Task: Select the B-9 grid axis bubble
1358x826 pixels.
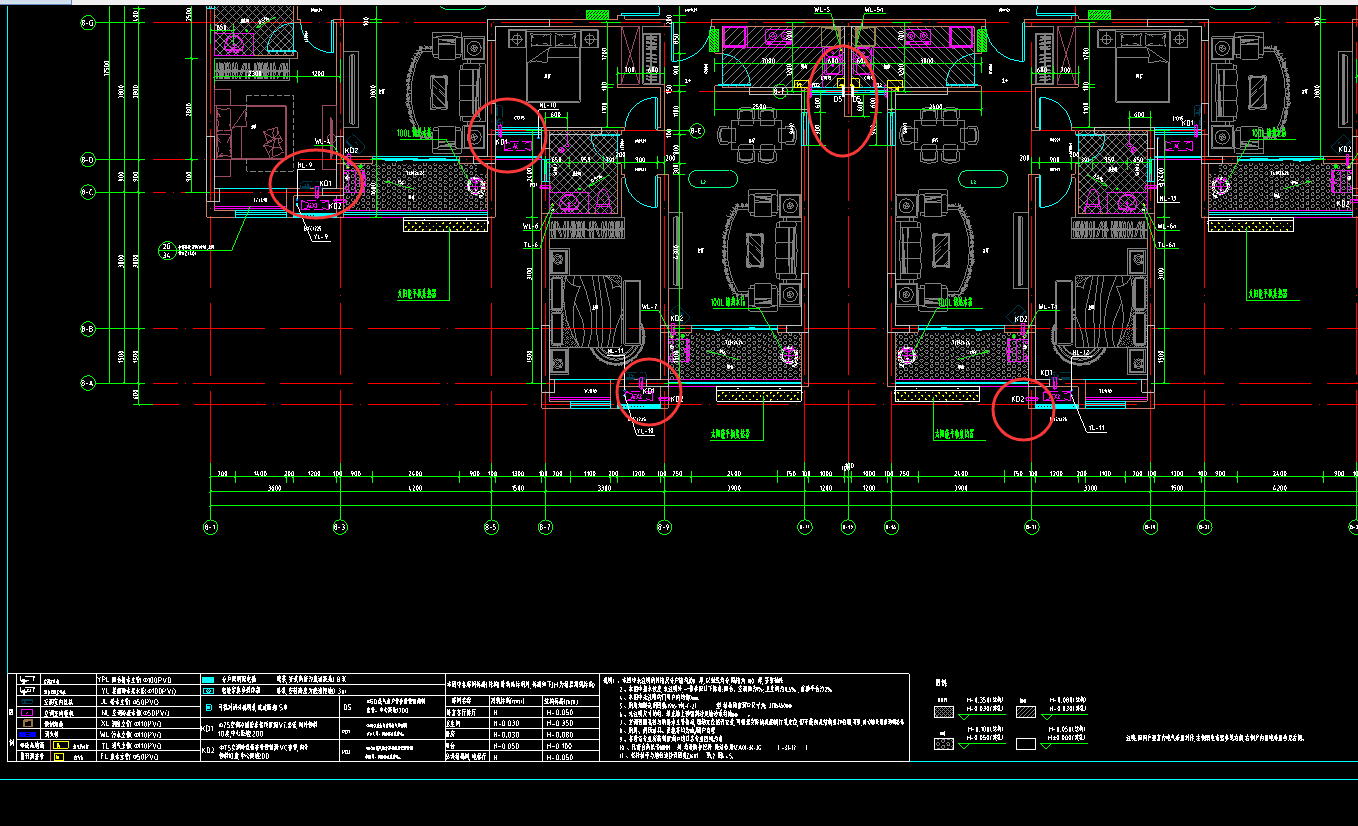Action: (663, 526)
